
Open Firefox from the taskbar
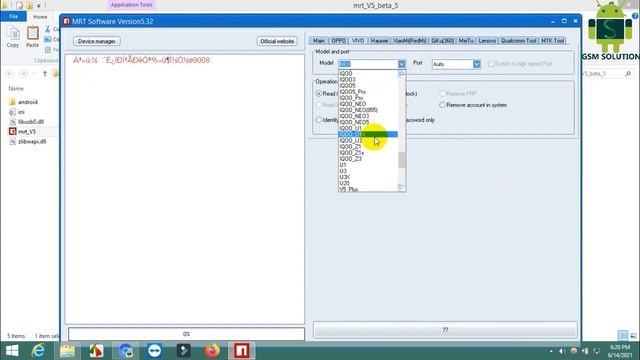pyautogui.click(x=212, y=351)
